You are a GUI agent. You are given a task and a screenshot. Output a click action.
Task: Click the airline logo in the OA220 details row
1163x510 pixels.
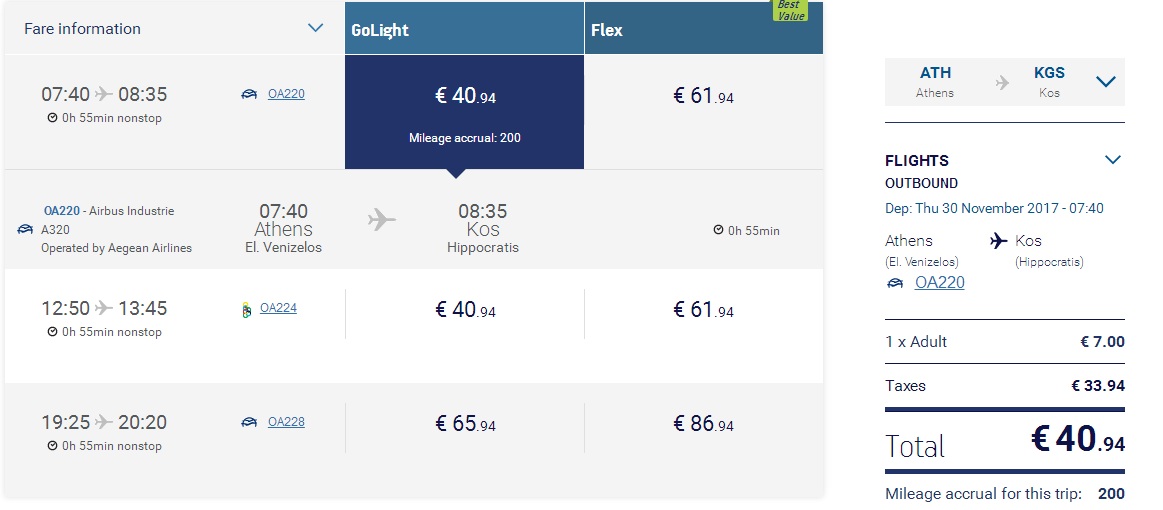pyautogui.click(x=24, y=230)
